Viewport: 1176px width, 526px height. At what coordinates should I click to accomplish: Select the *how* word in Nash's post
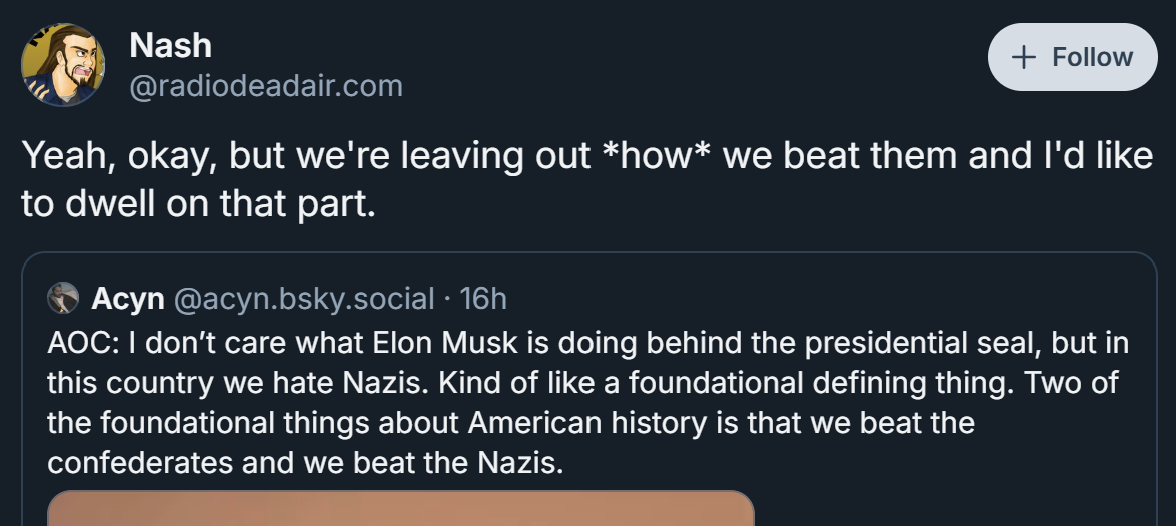pyautogui.click(x=656, y=155)
